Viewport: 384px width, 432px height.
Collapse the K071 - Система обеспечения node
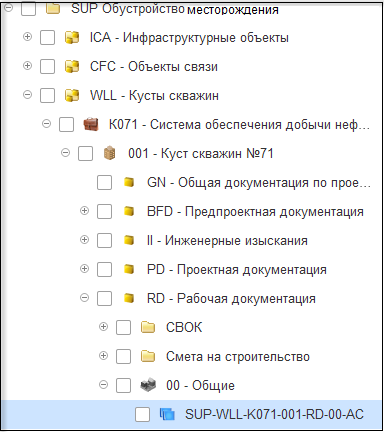click(x=46, y=123)
